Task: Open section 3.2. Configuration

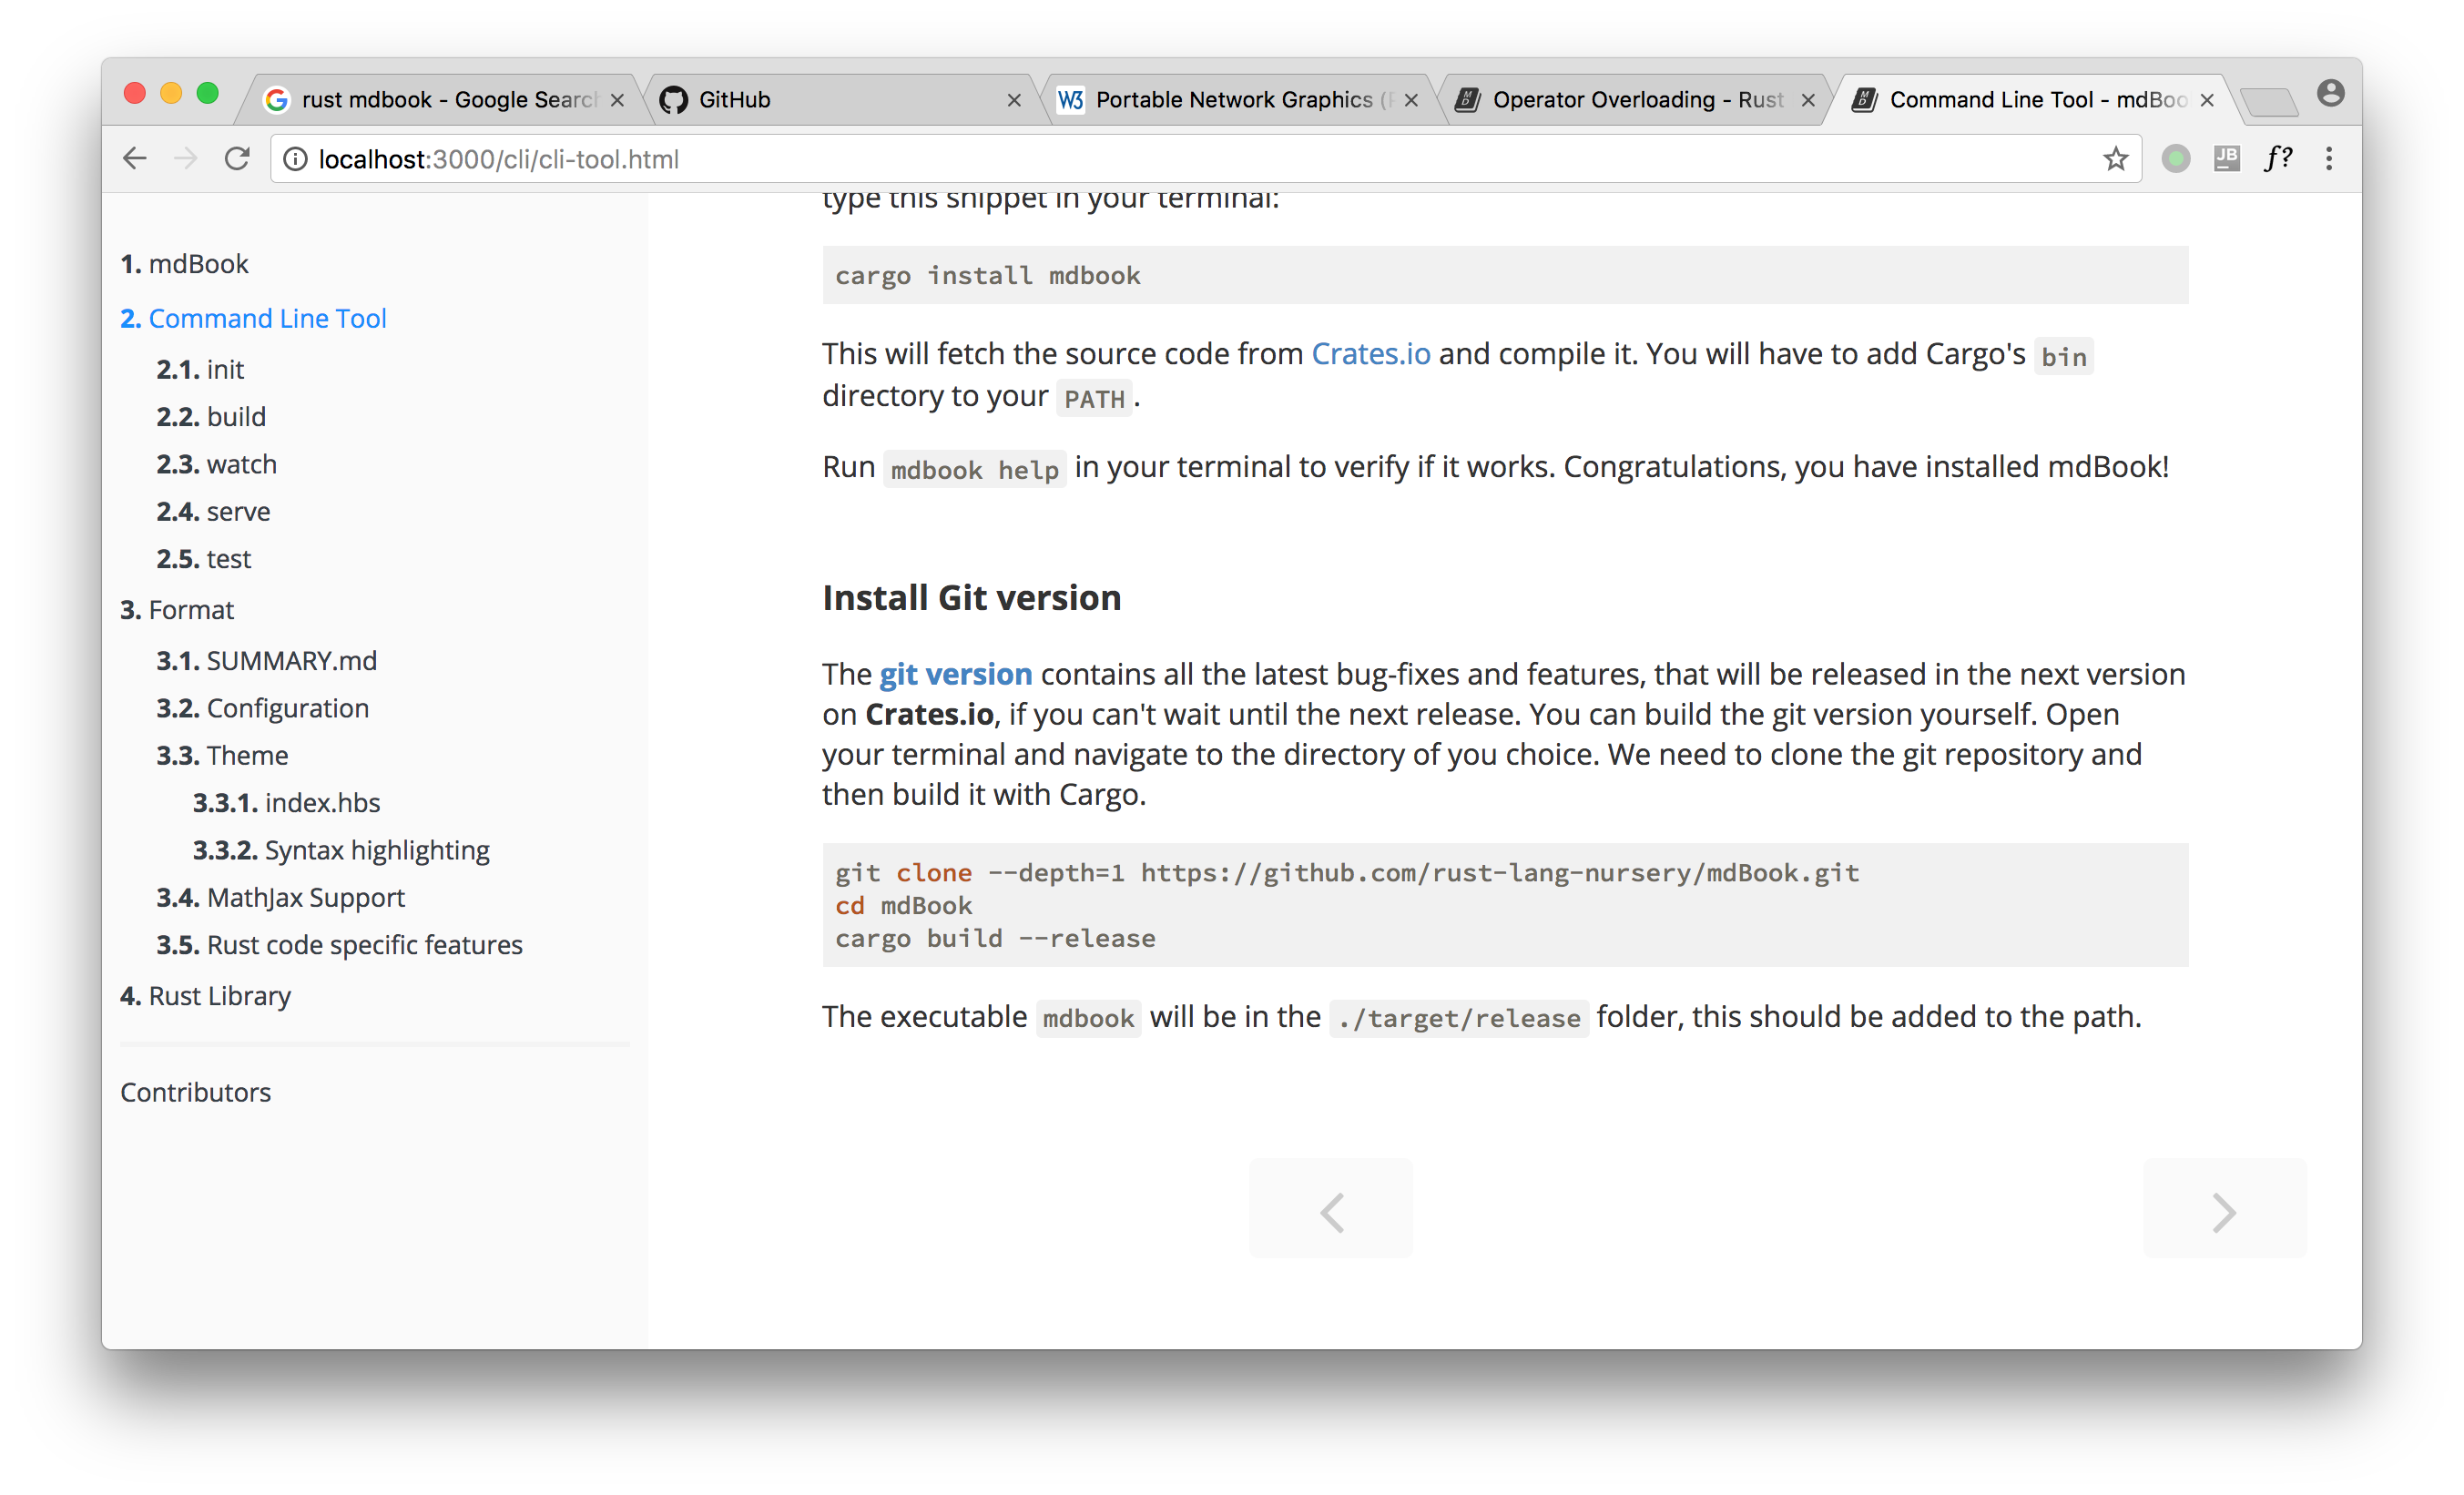Action: [x=262, y=708]
